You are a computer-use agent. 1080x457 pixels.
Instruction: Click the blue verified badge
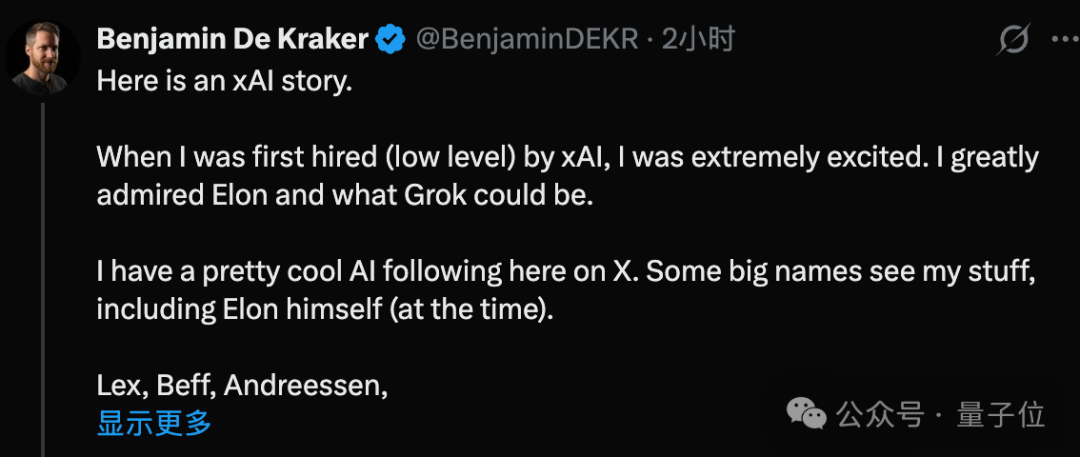(x=389, y=40)
